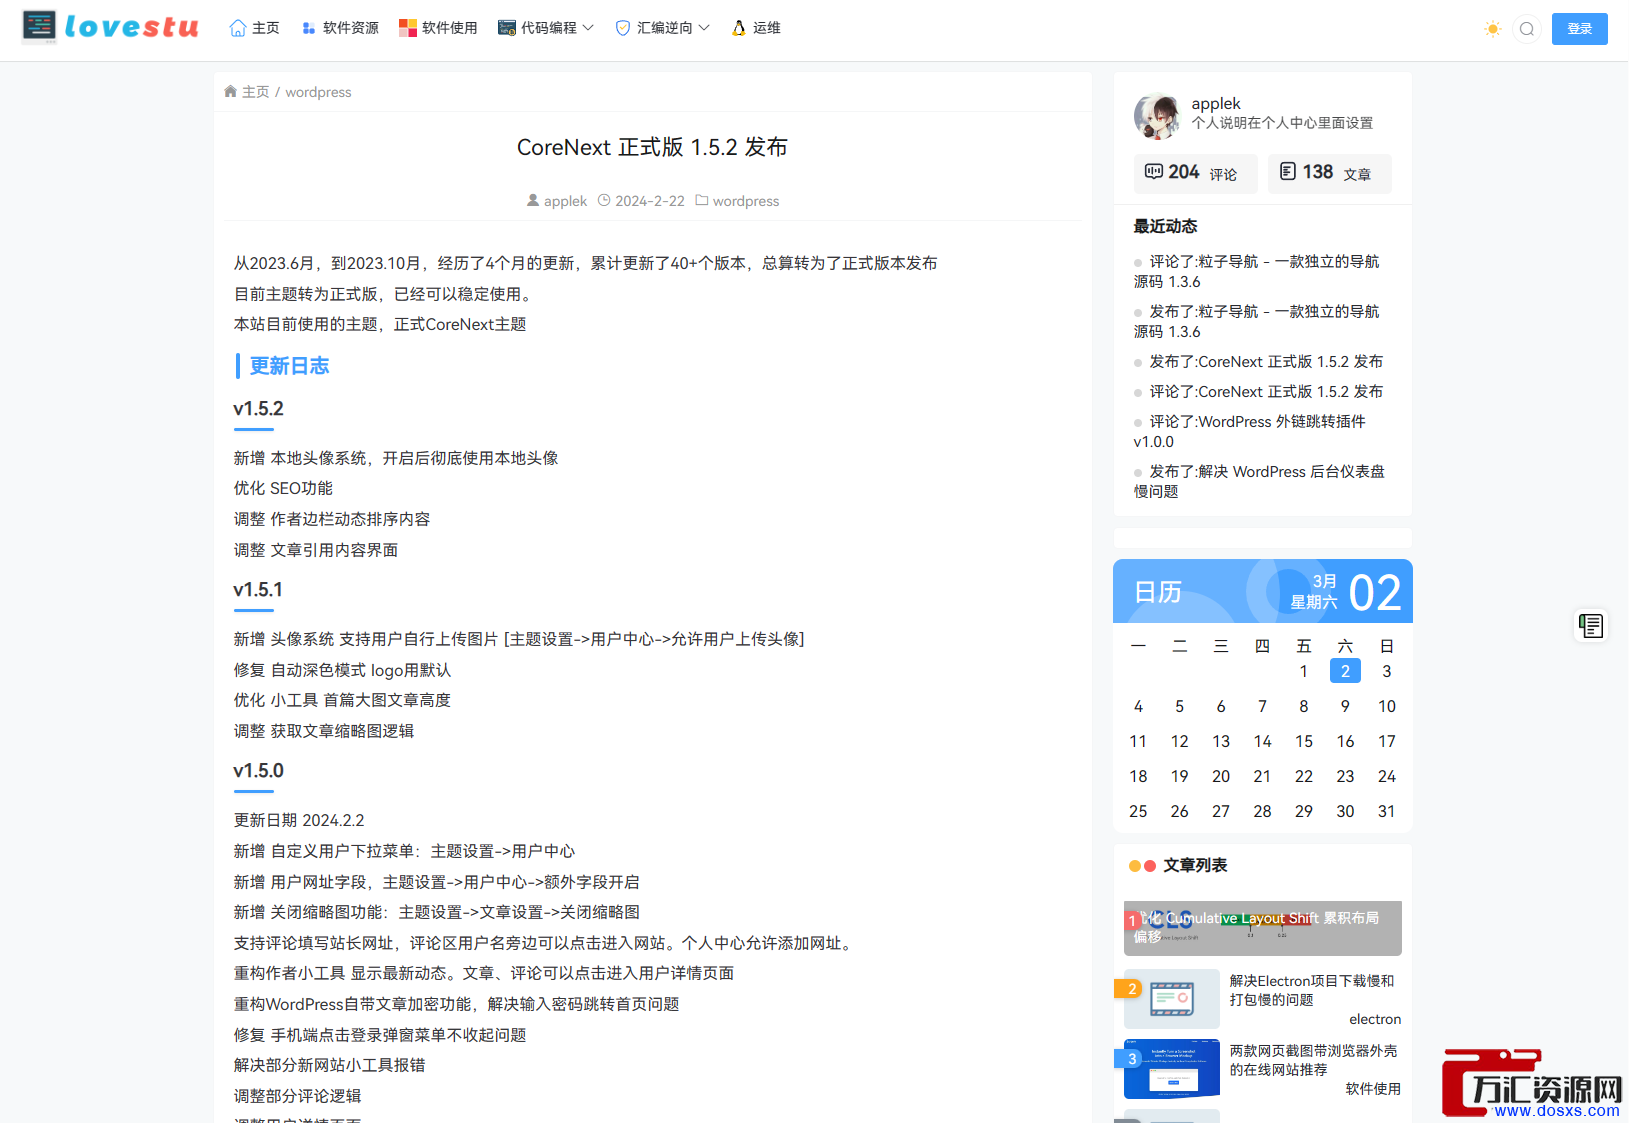The width and height of the screenshot is (1629, 1123).
Task: Open activity 发布了:CoreNext 正式版 1.5.2 发布
Action: click(x=1258, y=362)
